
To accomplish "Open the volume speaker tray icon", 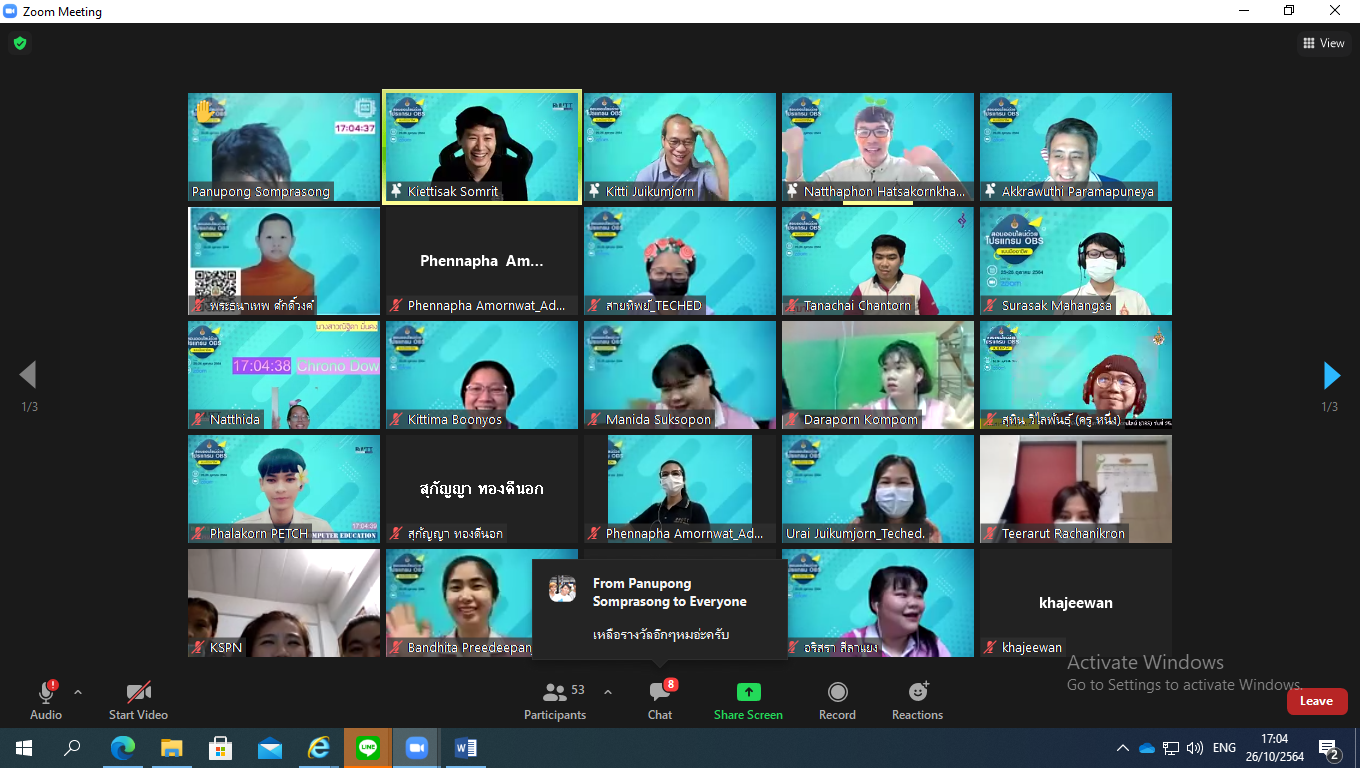I will (1195, 748).
